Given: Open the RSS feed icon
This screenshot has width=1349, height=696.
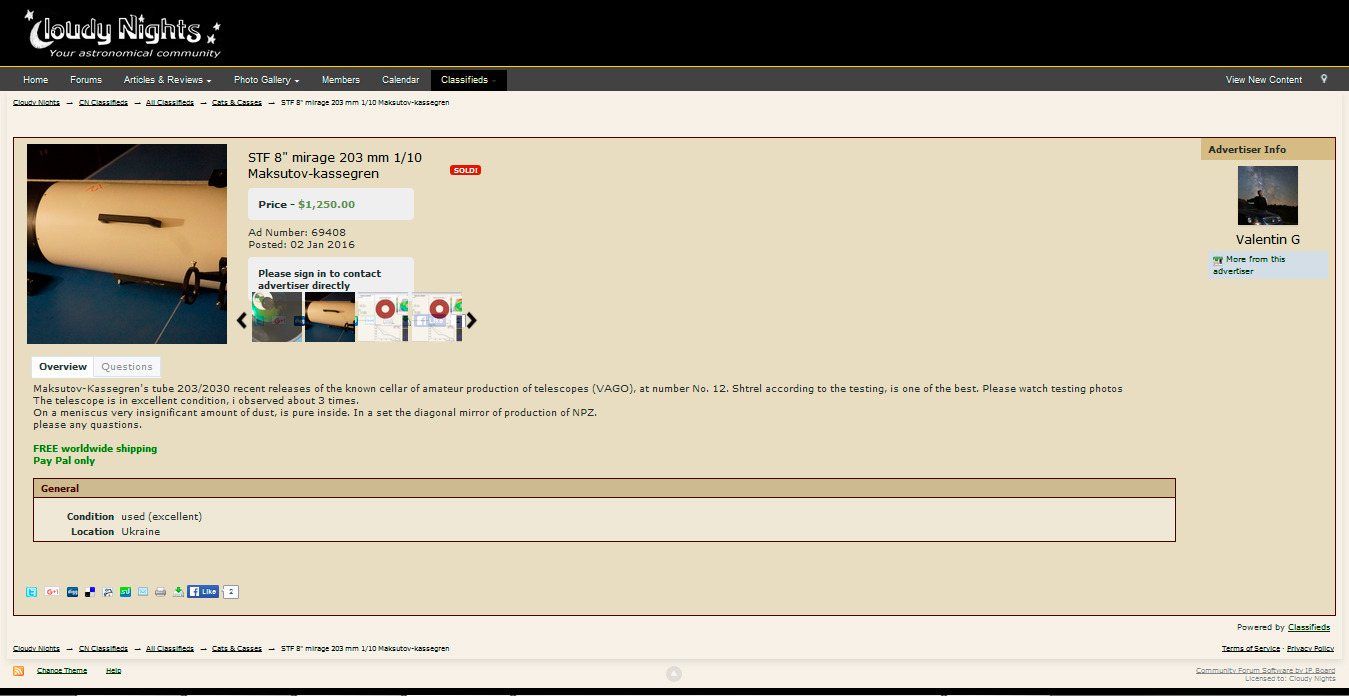Looking at the screenshot, I should (18, 671).
